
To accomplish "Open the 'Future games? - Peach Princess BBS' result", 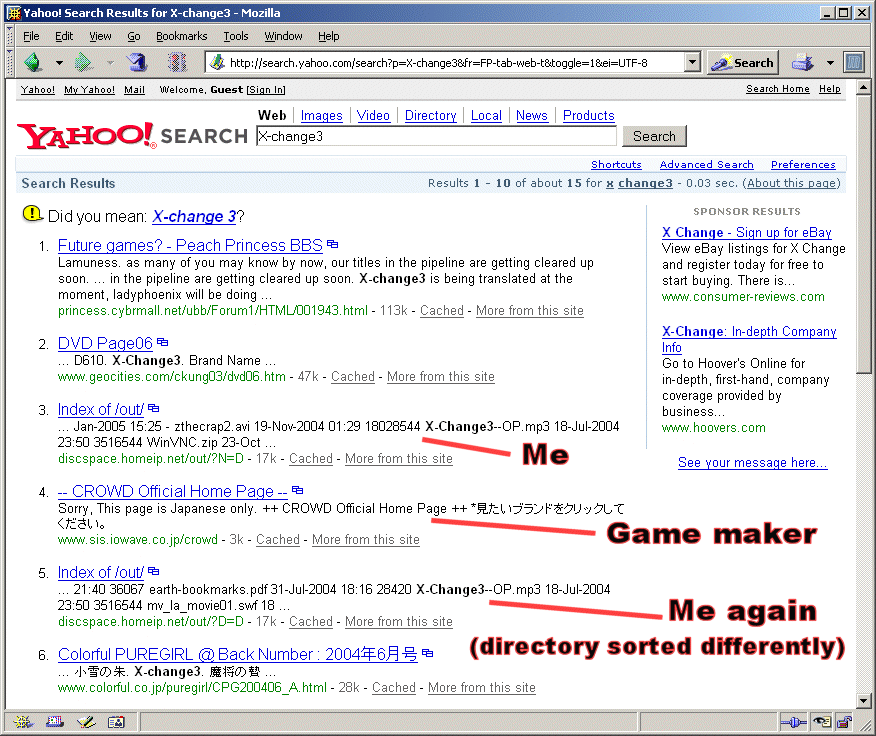I will click(190, 245).
